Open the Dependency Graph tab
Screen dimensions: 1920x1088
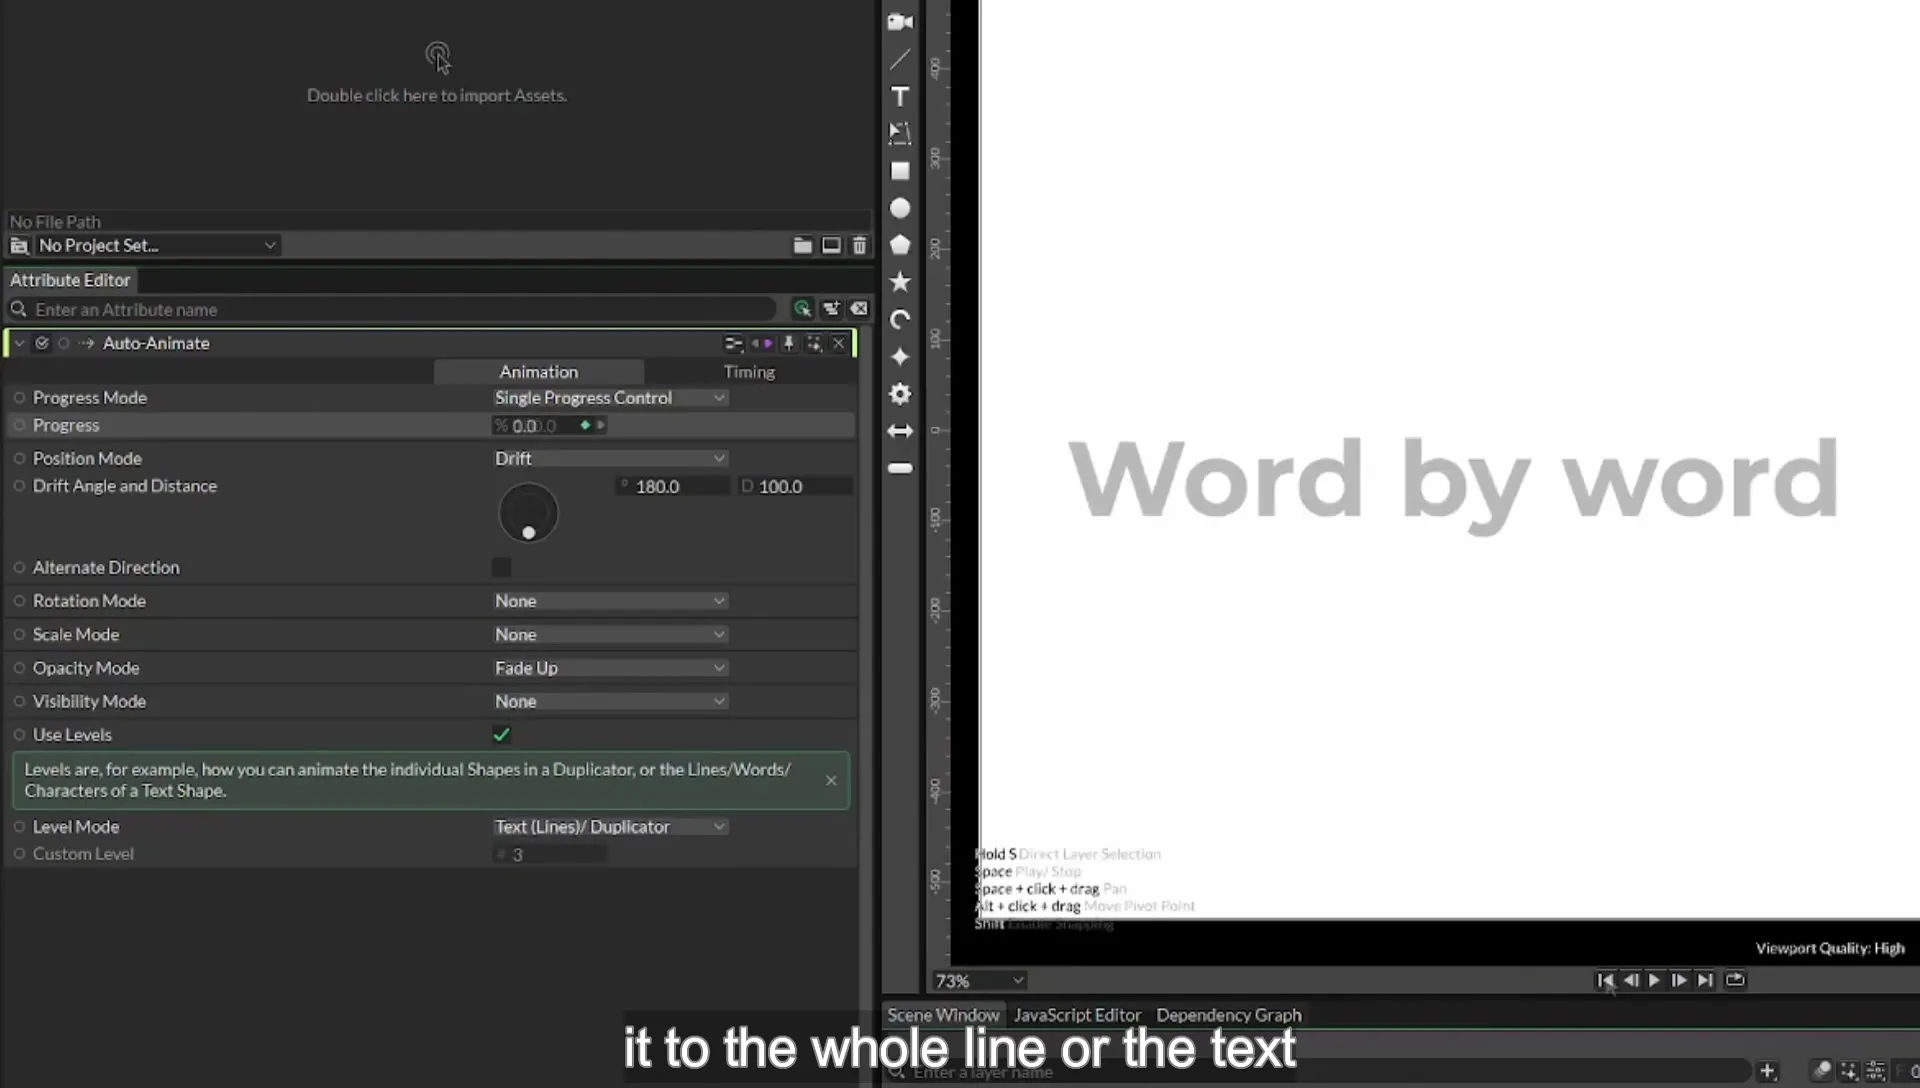coord(1229,1015)
